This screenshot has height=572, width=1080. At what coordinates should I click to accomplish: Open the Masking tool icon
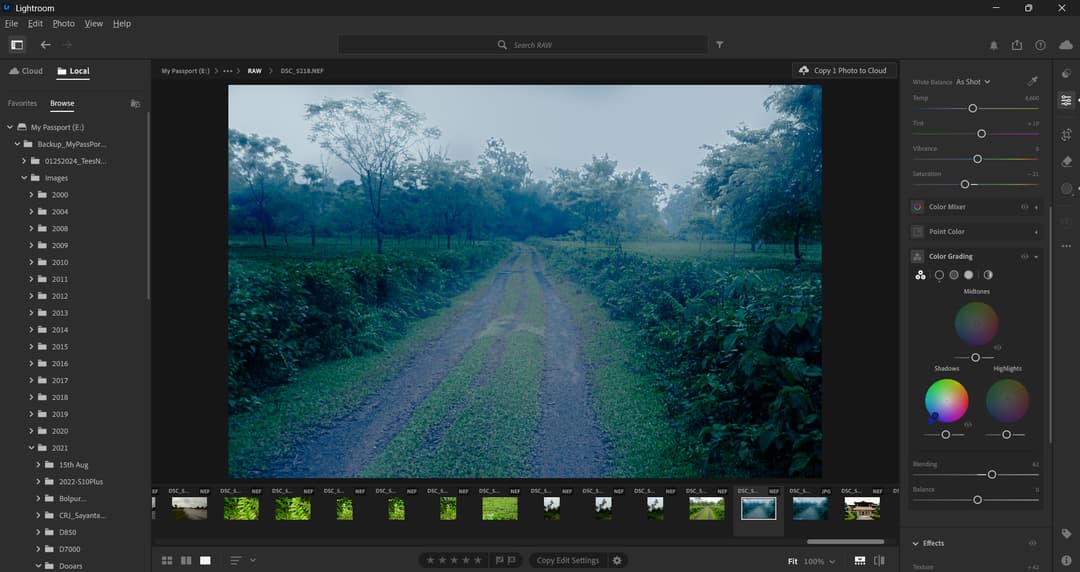(x=1066, y=188)
